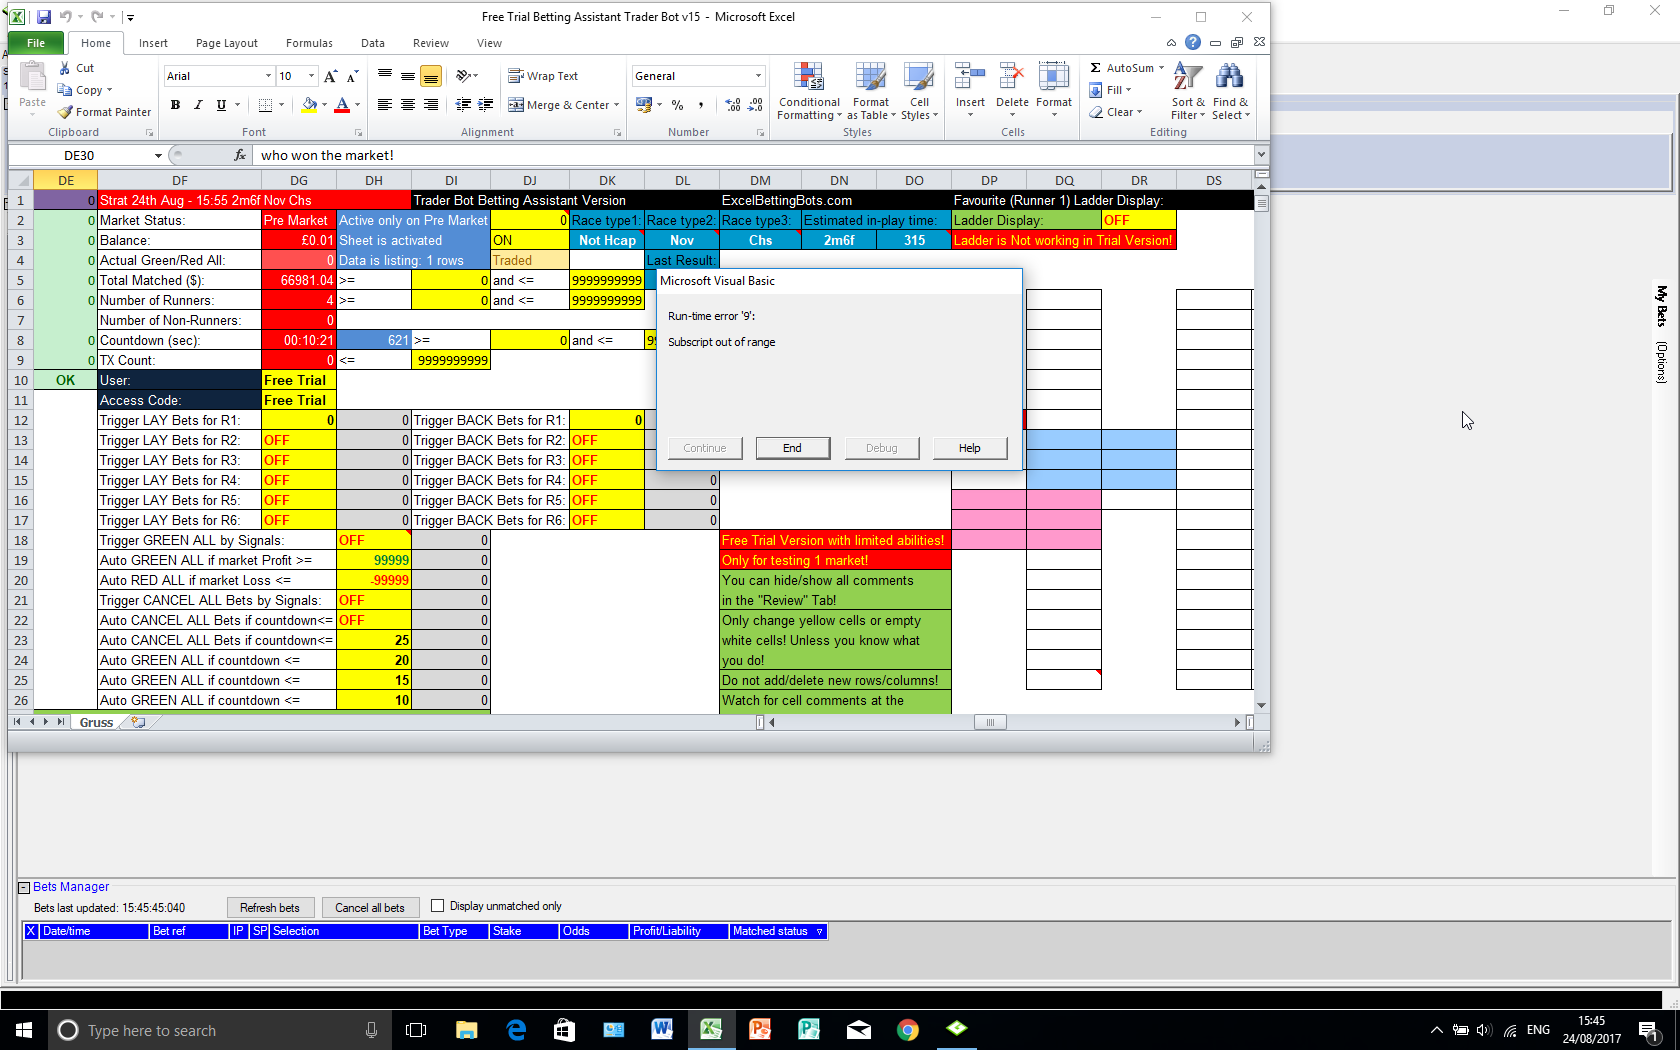Click End in the Visual Basic error dialog
Image resolution: width=1680 pixels, height=1050 pixels.
coord(792,448)
